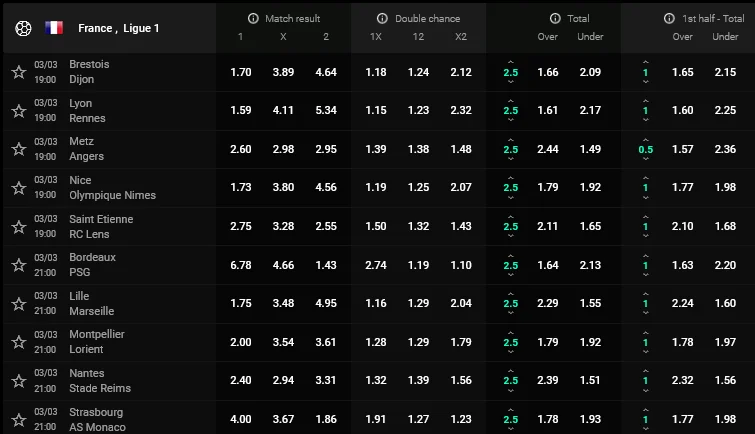Open the France, Ligue 1 league title
The height and width of the screenshot is (434, 755).
(x=118, y=28)
